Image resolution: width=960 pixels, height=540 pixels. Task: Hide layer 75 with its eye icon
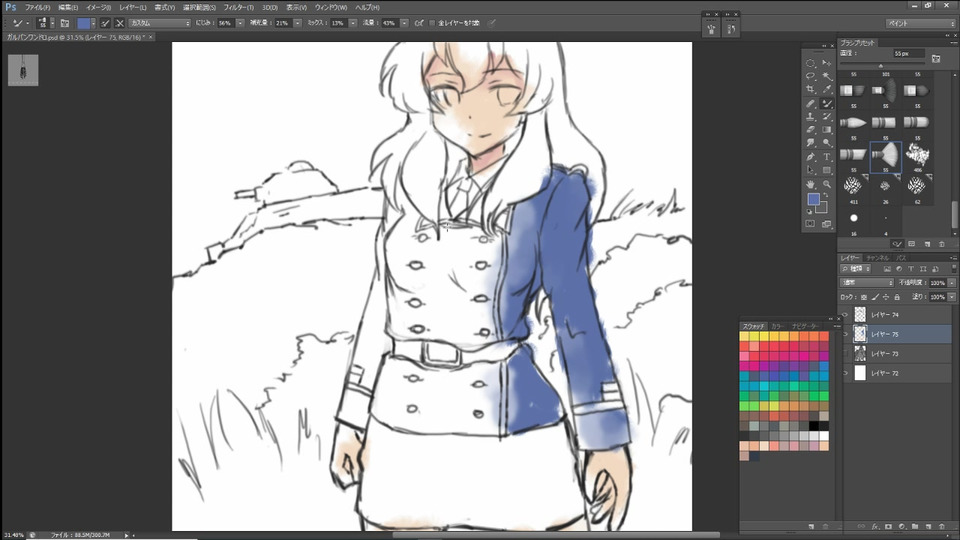tap(846, 334)
